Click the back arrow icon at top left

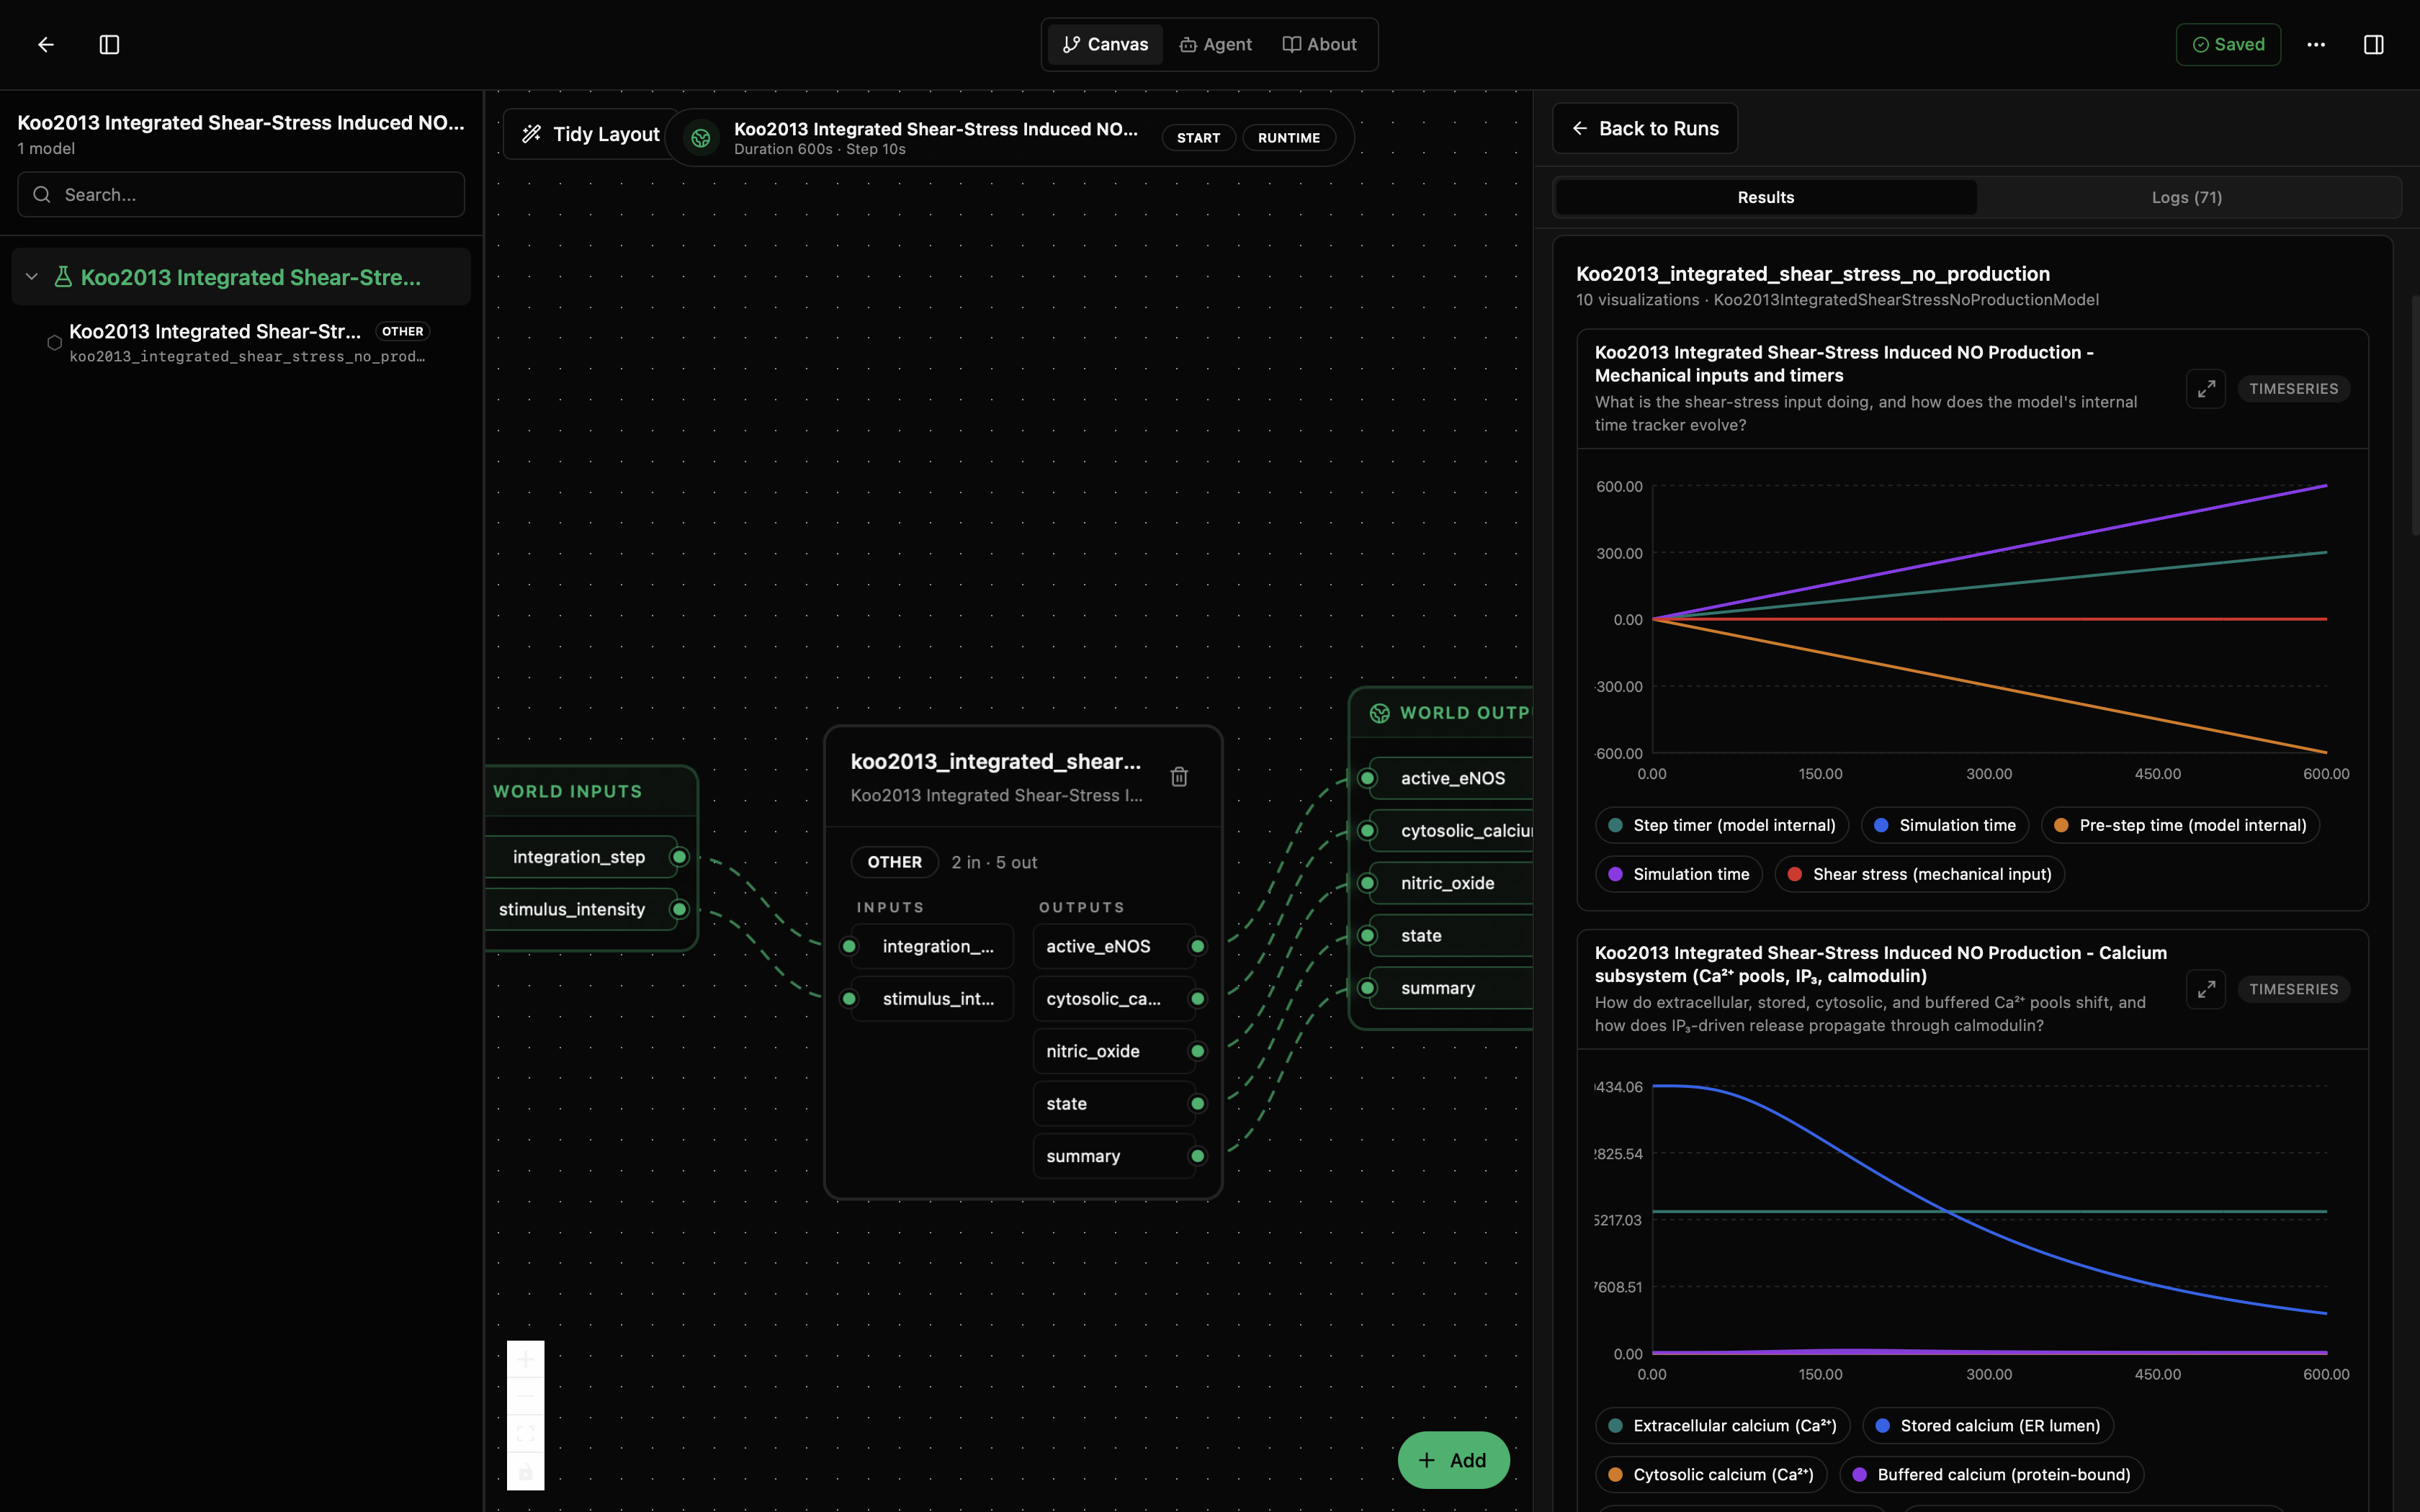[x=45, y=44]
